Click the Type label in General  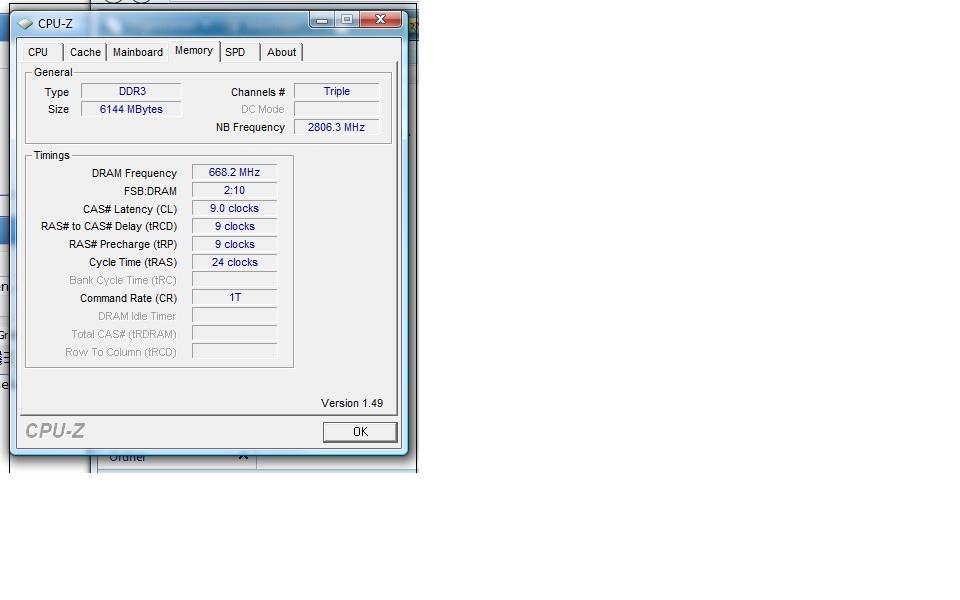point(56,92)
